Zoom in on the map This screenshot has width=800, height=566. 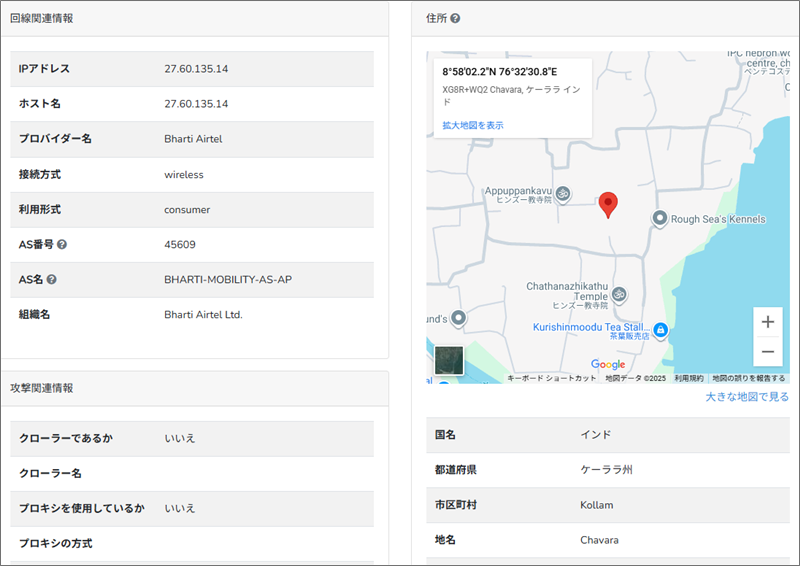[767, 322]
